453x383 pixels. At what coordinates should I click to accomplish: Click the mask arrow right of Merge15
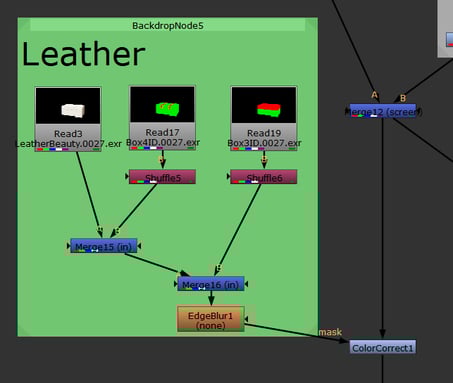pos(139,246)
